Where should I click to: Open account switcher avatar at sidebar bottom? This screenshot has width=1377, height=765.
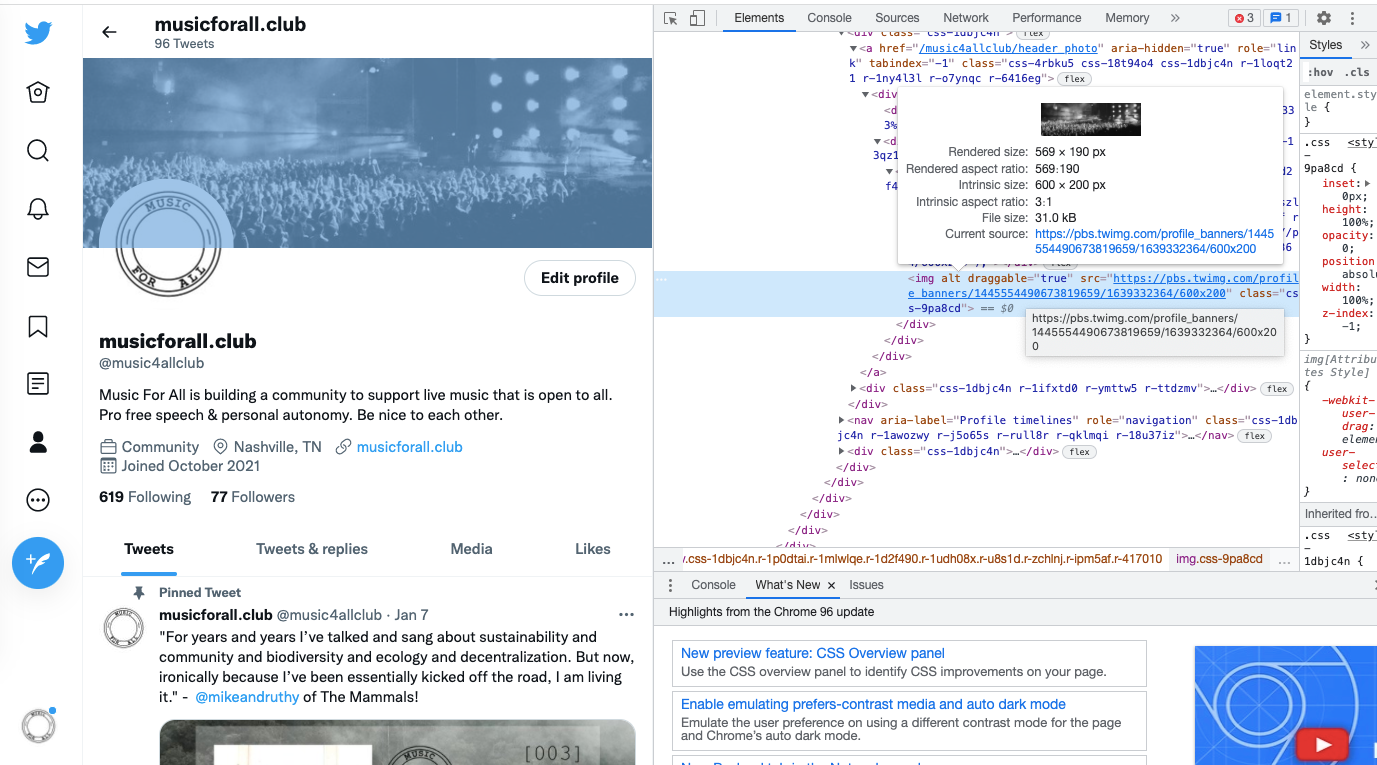pos(38,725)
